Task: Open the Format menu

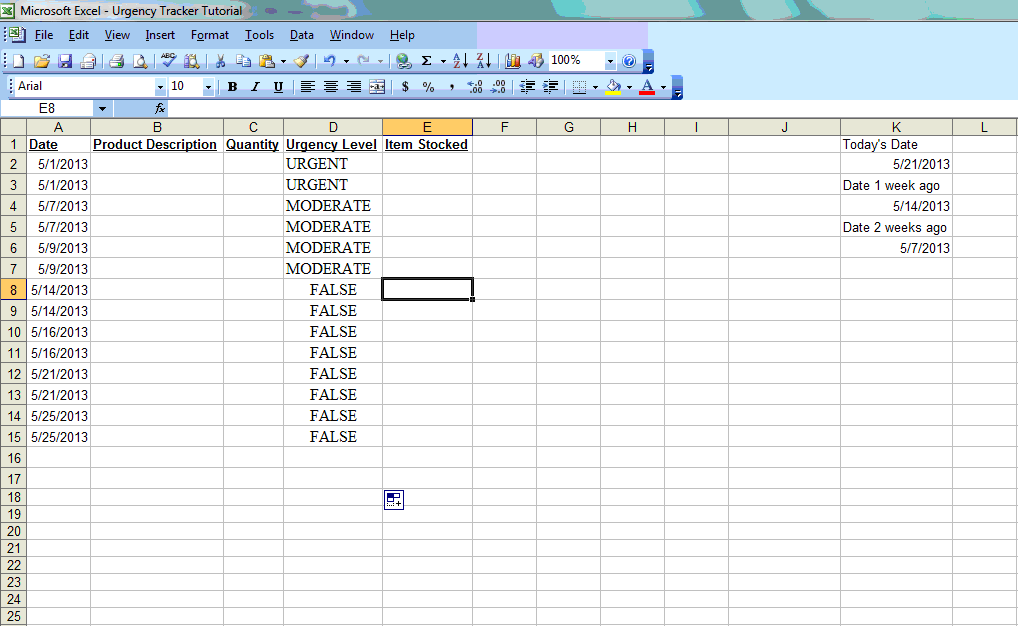Action: click(209, 35)
